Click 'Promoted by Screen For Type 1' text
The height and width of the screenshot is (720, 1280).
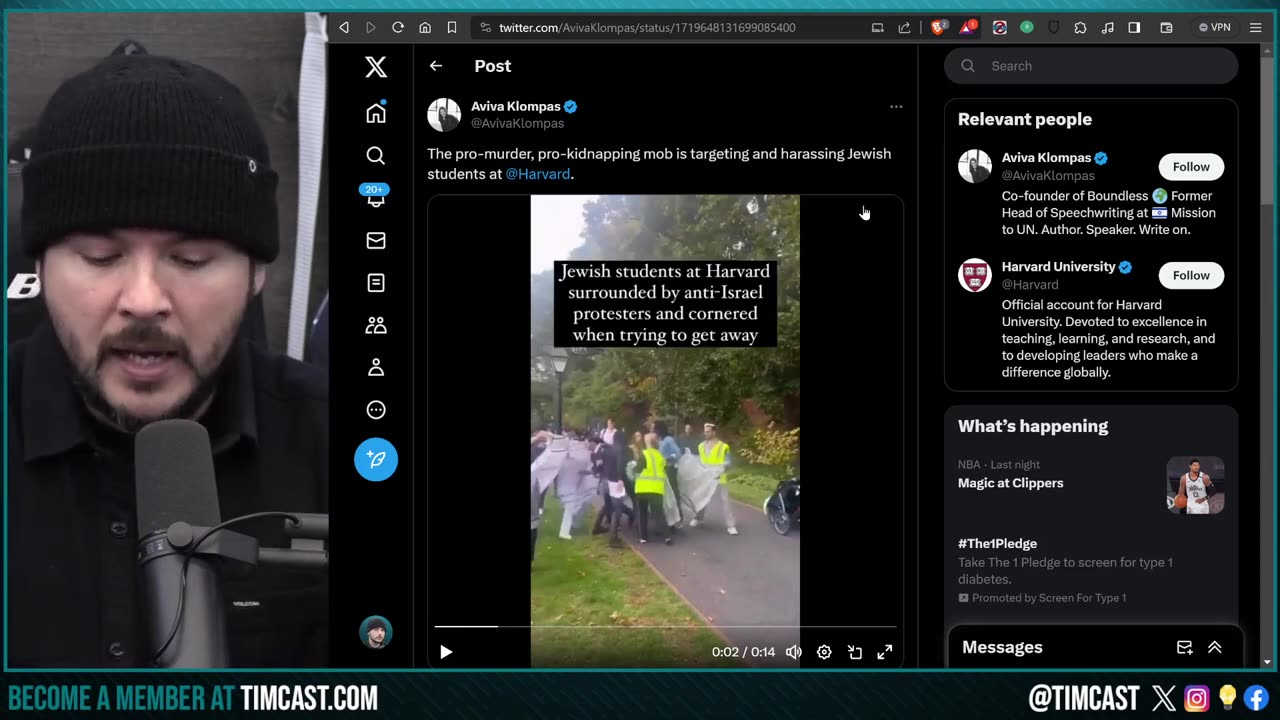pos(1049,598)
